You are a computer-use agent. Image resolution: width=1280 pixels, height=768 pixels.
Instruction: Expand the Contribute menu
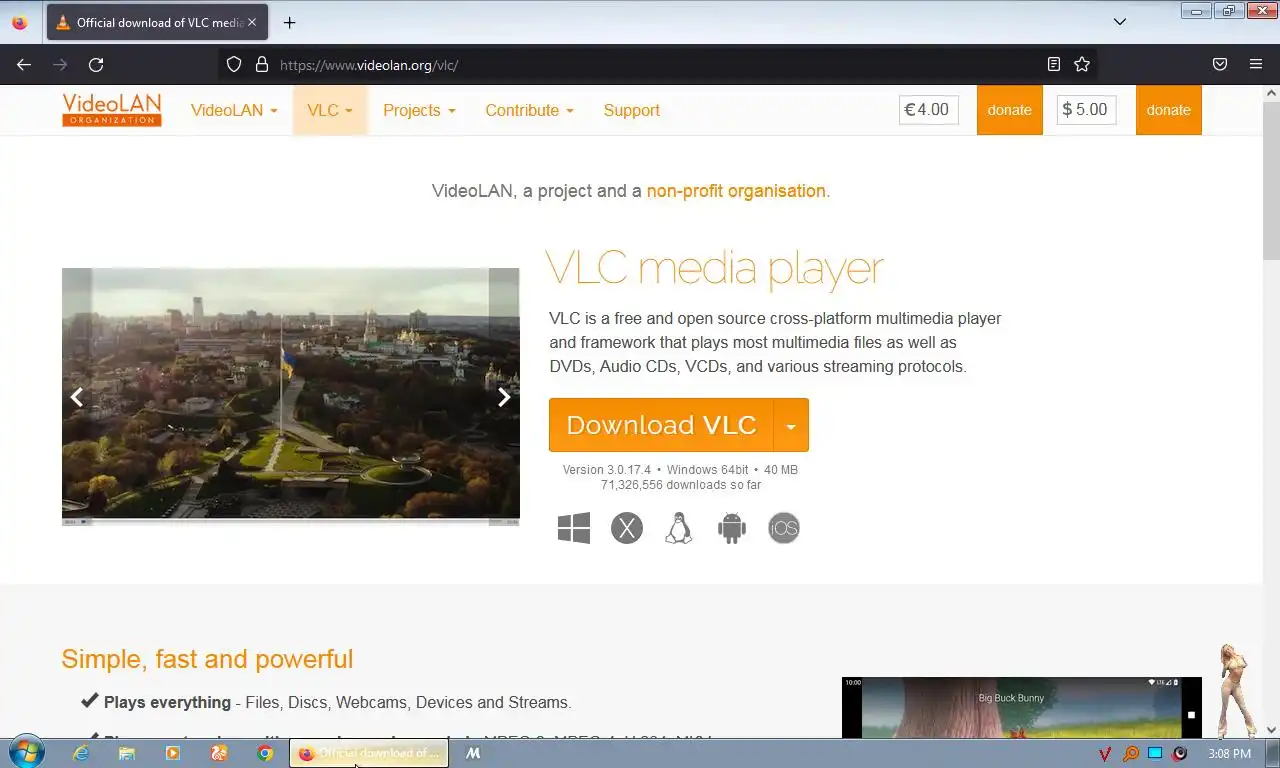[x=529, y=110]
